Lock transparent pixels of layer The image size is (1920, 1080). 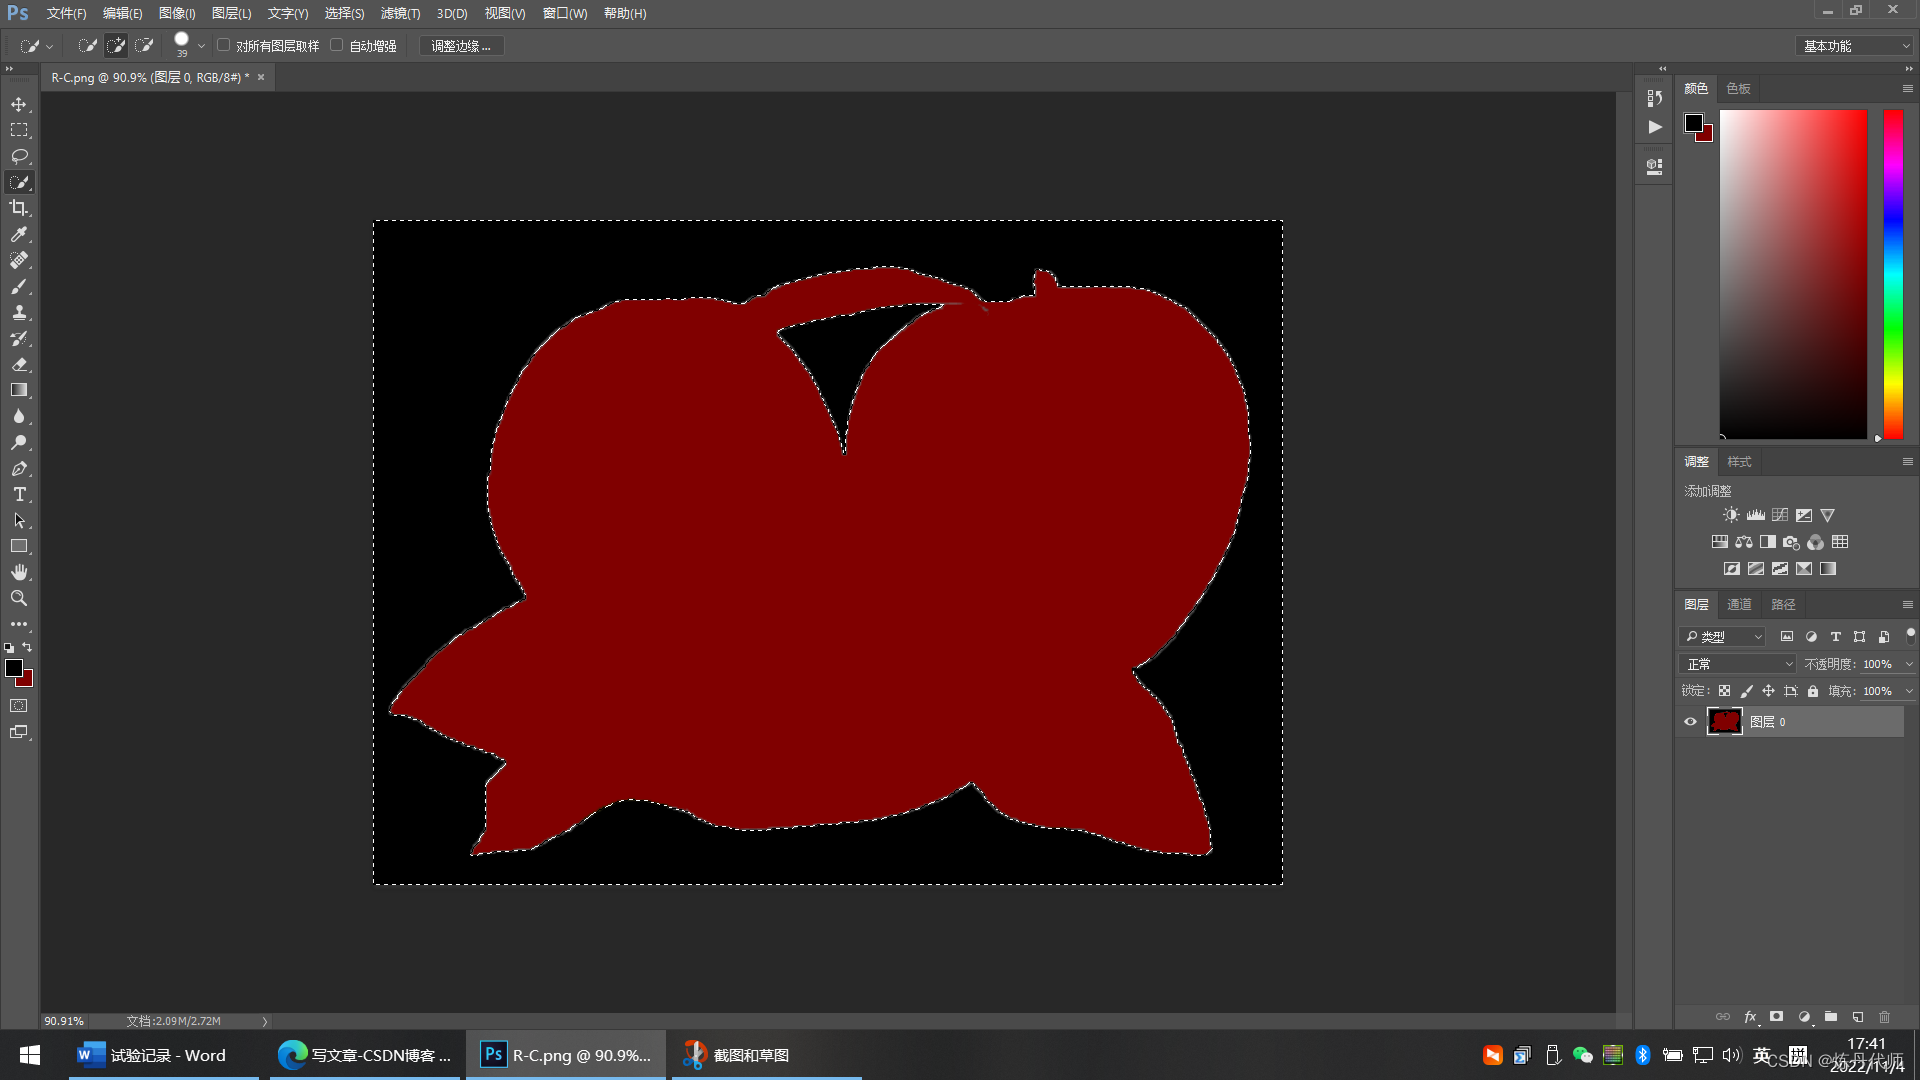1725,691
